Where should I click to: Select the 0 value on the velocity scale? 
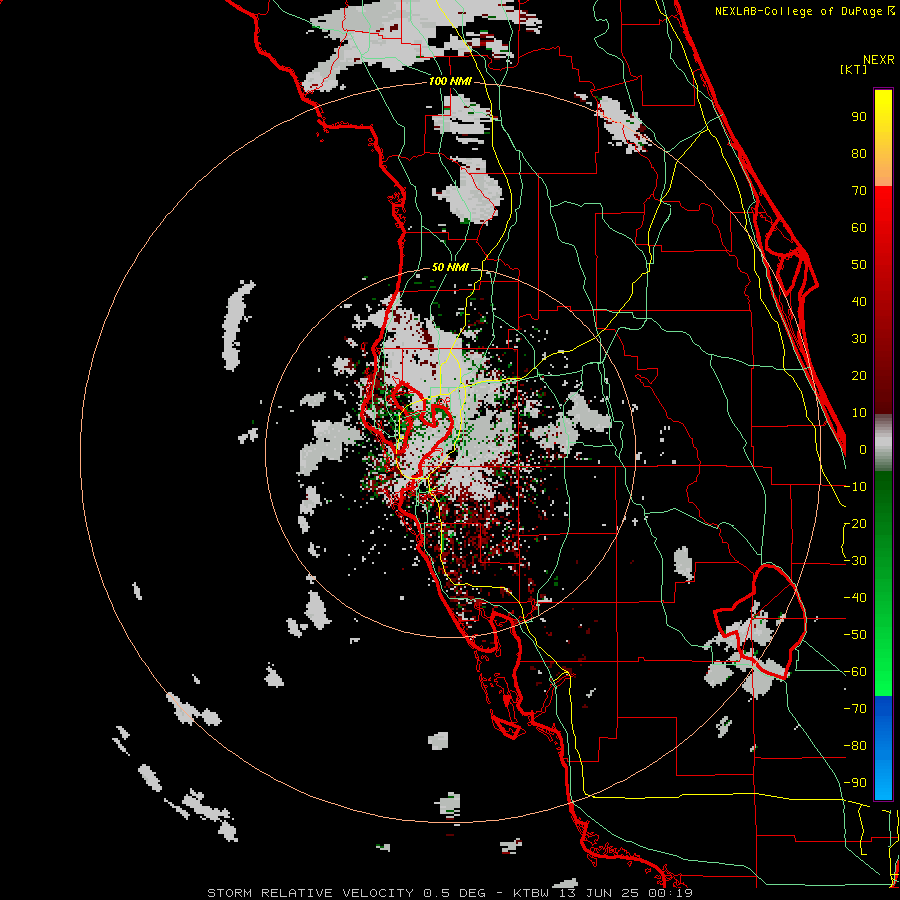[x=863, y=449]
